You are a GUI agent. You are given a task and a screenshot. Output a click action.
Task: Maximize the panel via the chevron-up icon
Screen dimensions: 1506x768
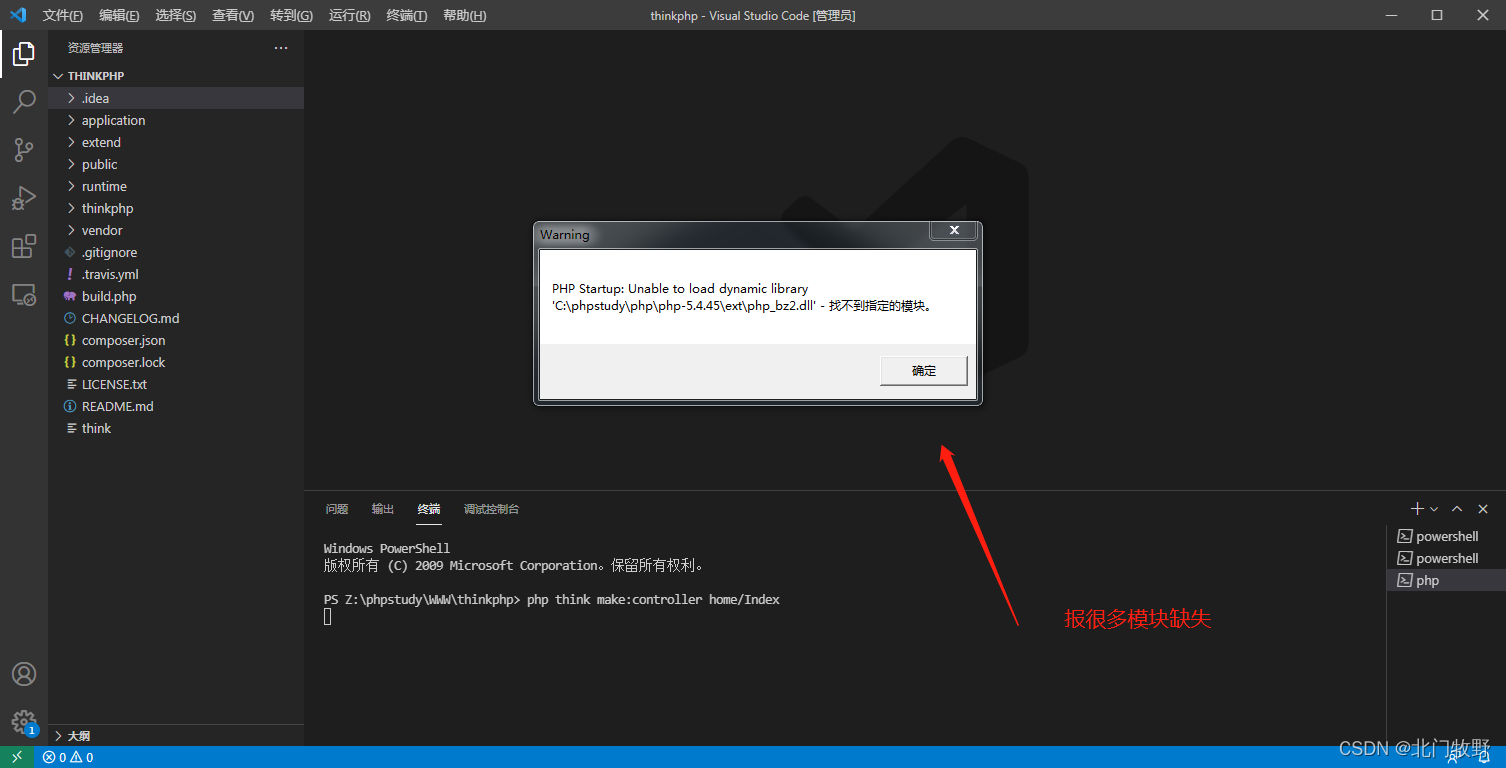point(1457,508)
